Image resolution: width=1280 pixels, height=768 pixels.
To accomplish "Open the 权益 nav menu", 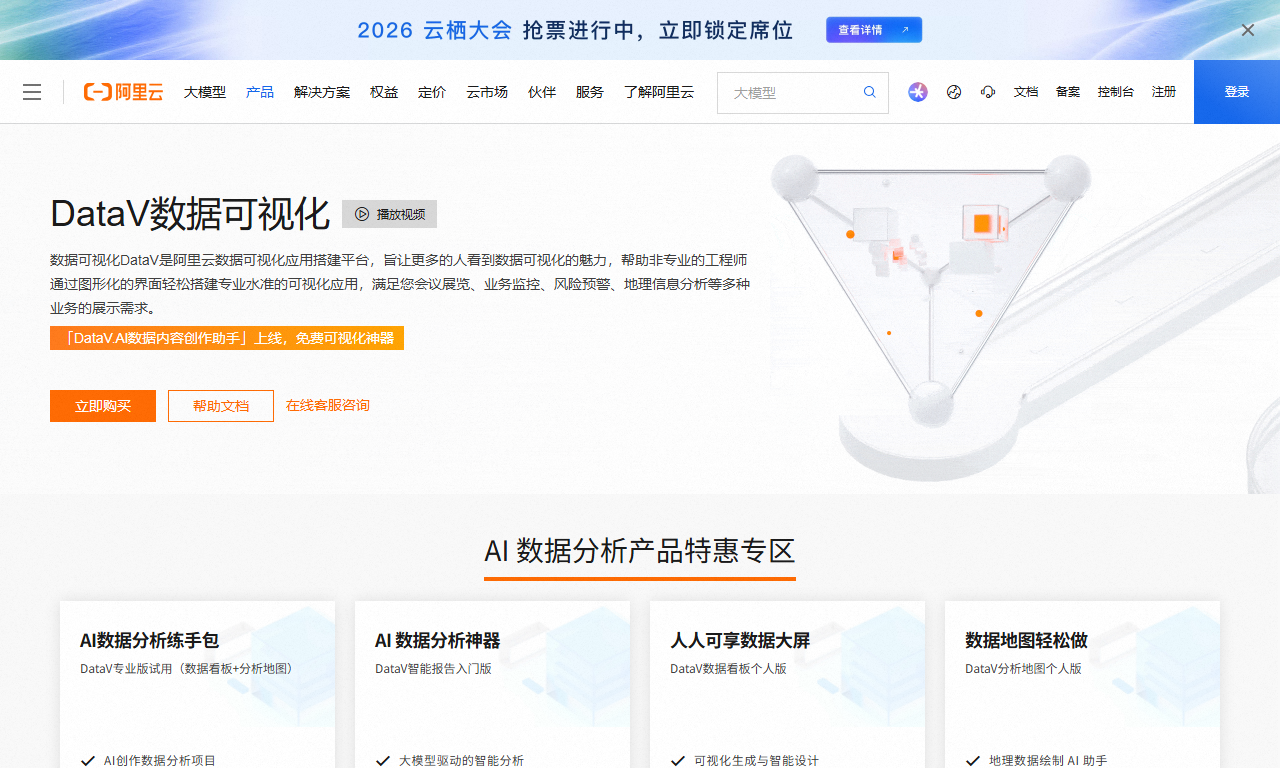I will tap(384, 92).
